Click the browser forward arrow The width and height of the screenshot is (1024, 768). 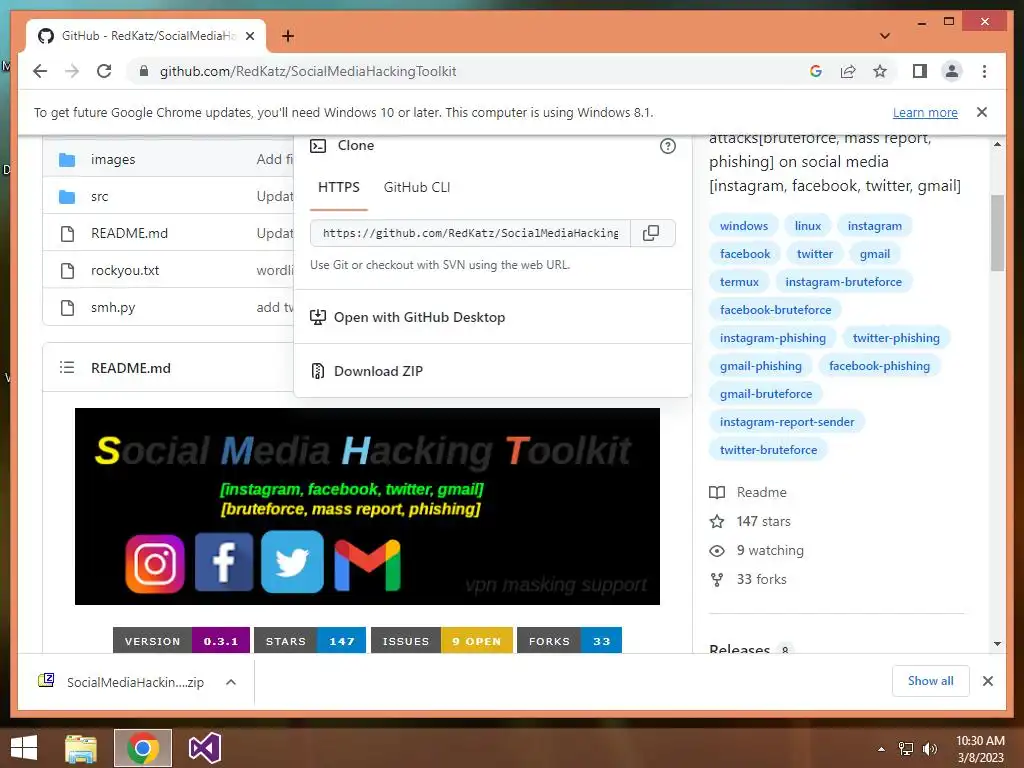point(72,71)
